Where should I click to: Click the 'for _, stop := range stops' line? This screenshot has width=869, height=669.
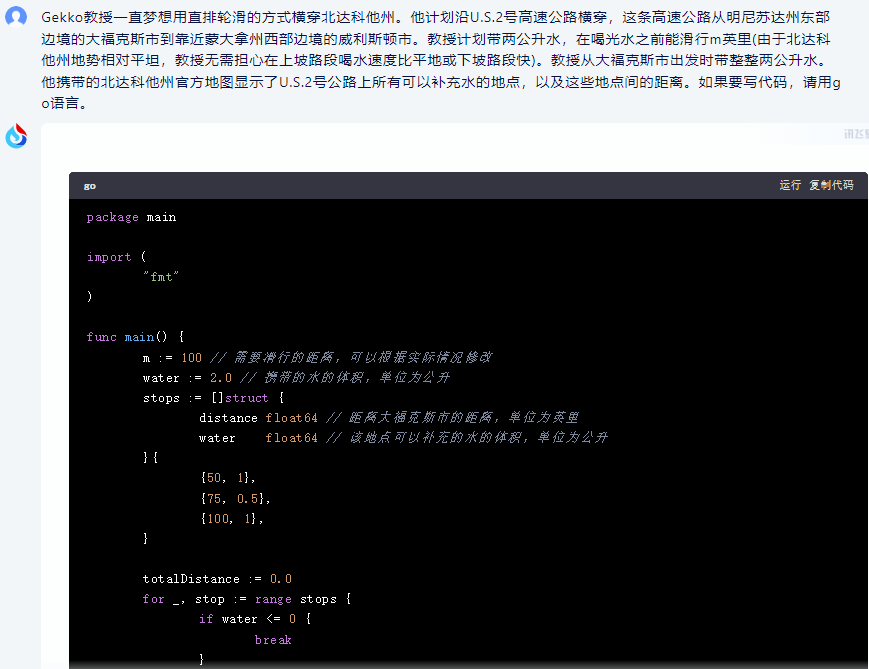point(247,599)
